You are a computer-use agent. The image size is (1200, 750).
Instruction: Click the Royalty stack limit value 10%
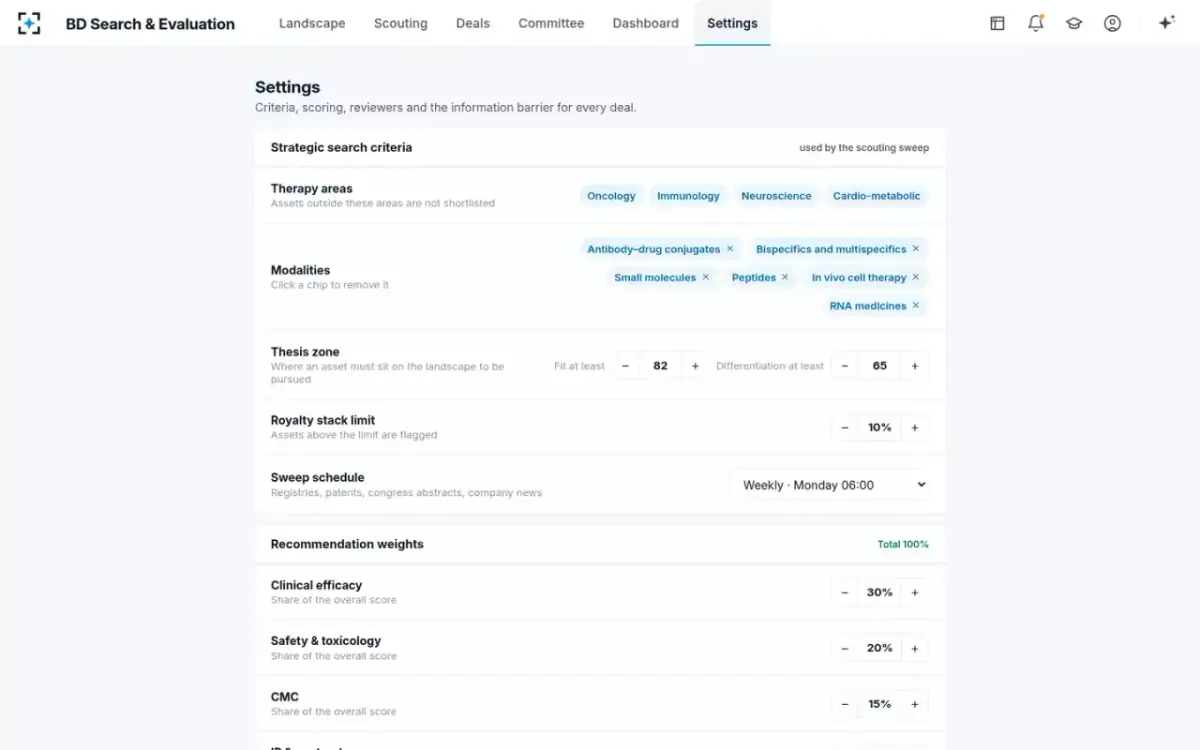pos(880,428)
